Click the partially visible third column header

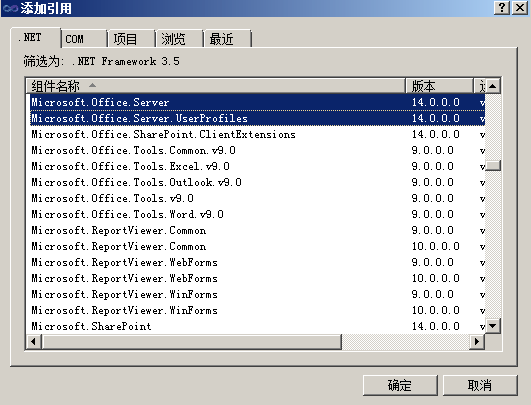(x=479, y=86)
